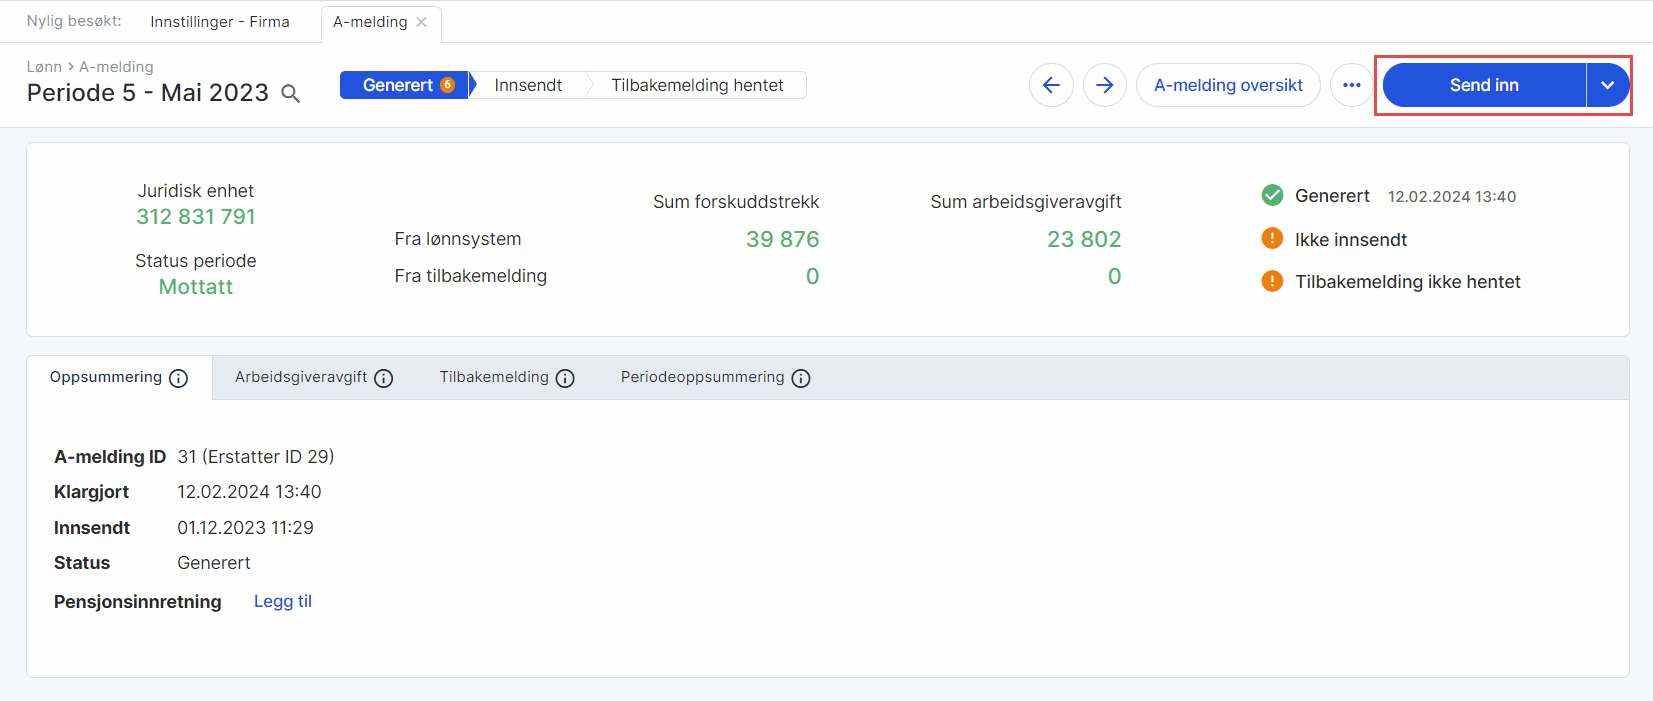1653x701 pixels.
Task: Go to next period with right arrow
Action: [x=1104, y=85]
